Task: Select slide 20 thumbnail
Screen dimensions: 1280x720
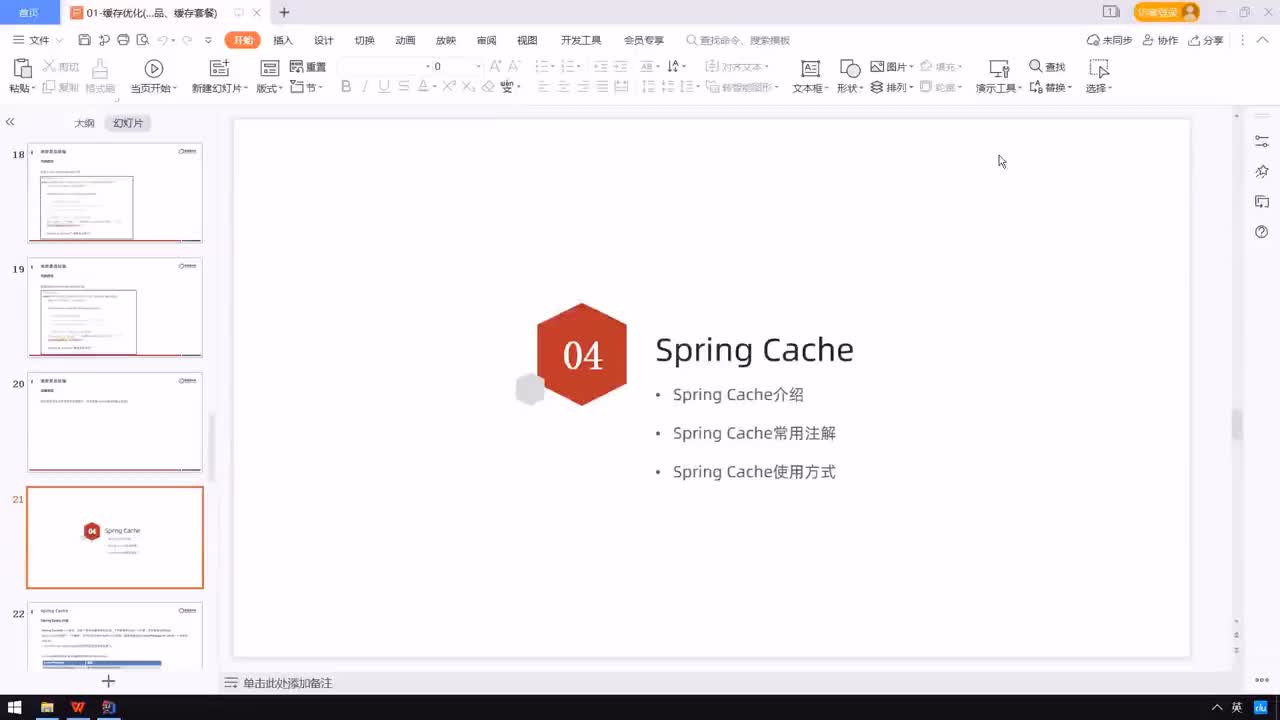Action: coord(115,422)
